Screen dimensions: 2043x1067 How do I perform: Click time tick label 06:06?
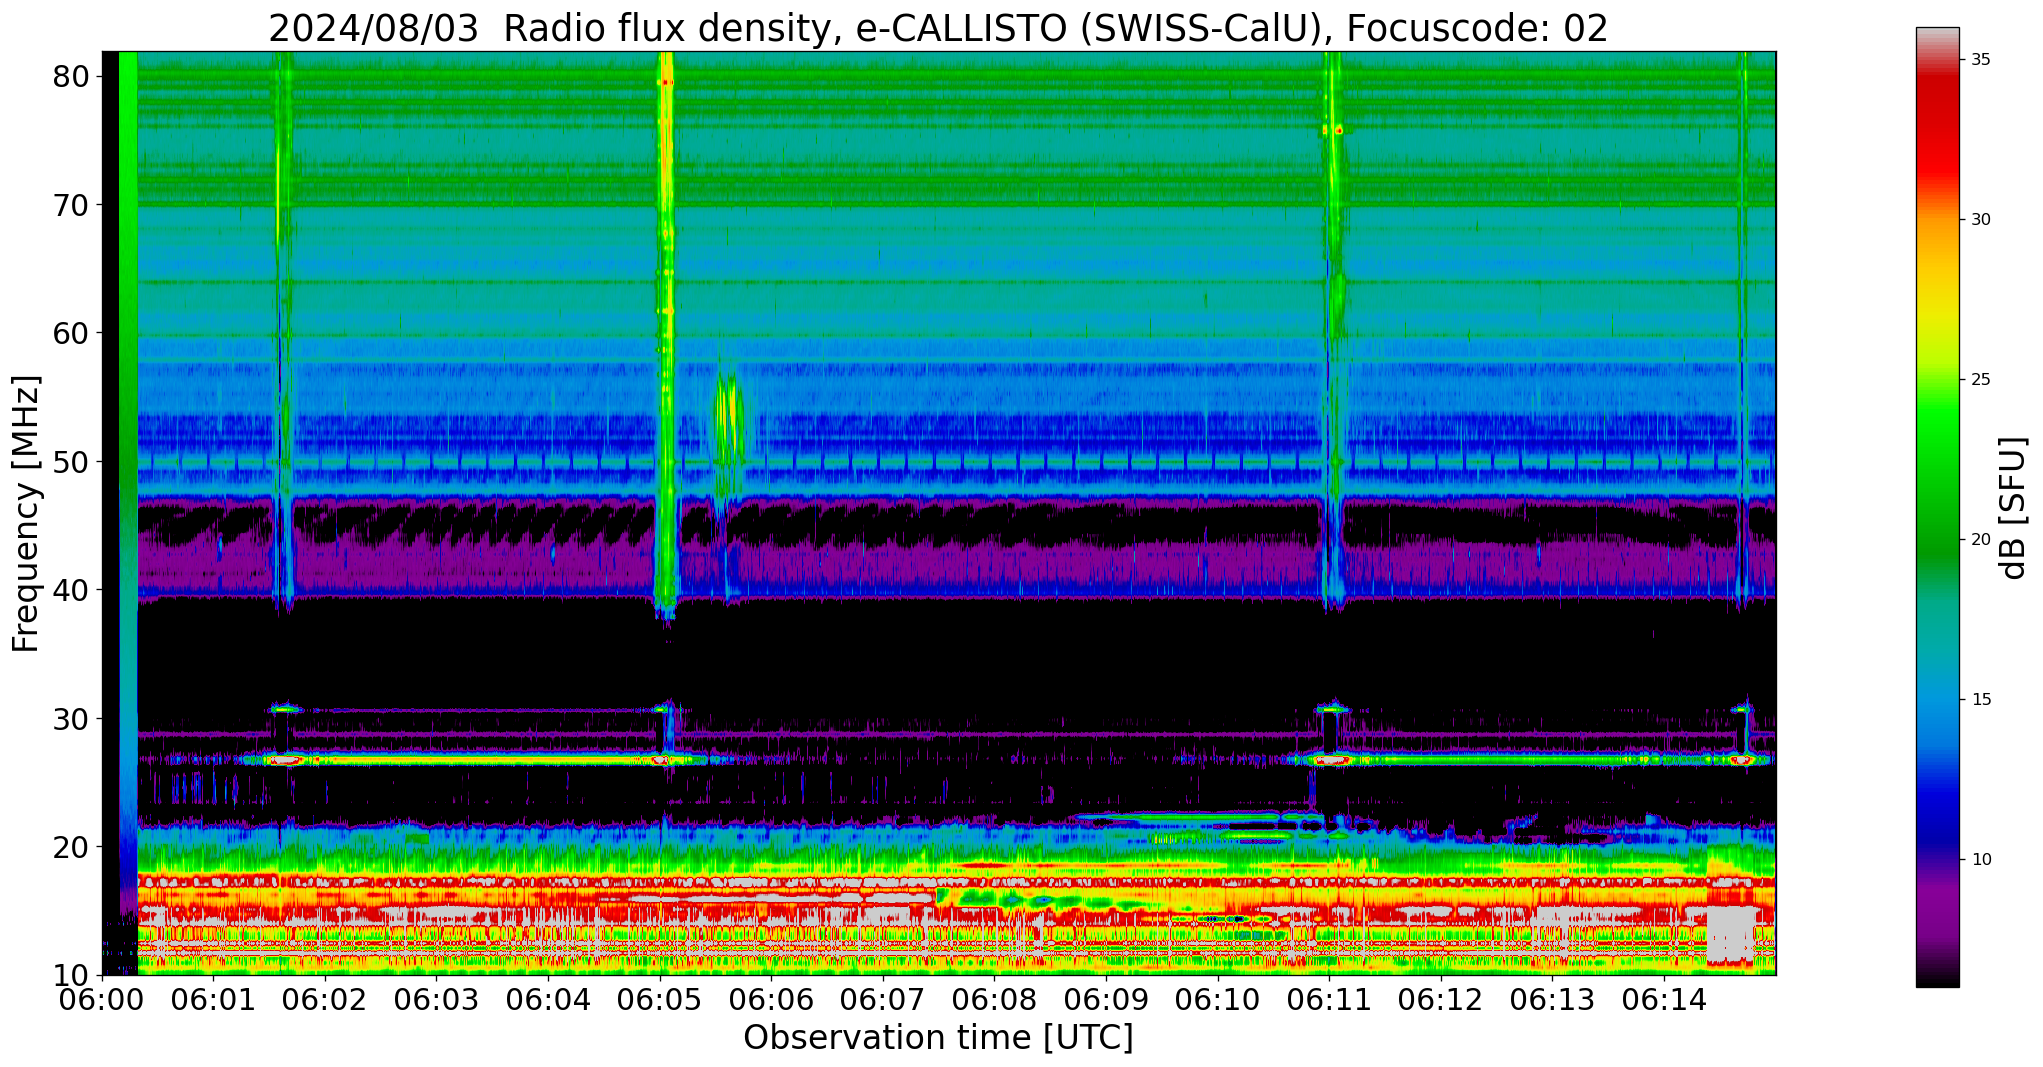click(x=771, y=1000)
